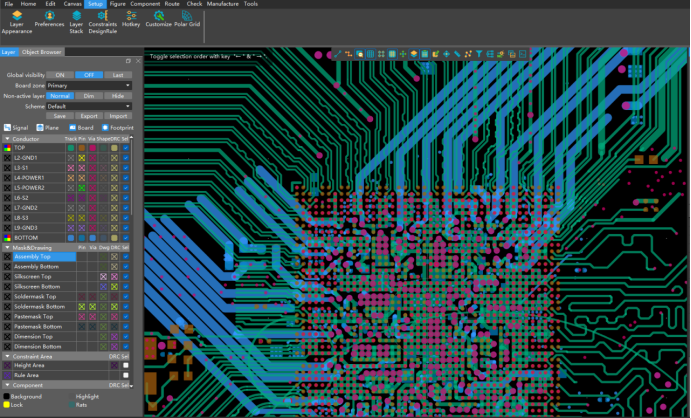This screenshot has width=691, height=418.
Task: Click the Export scheme button
Action: [x=89, y=116]
